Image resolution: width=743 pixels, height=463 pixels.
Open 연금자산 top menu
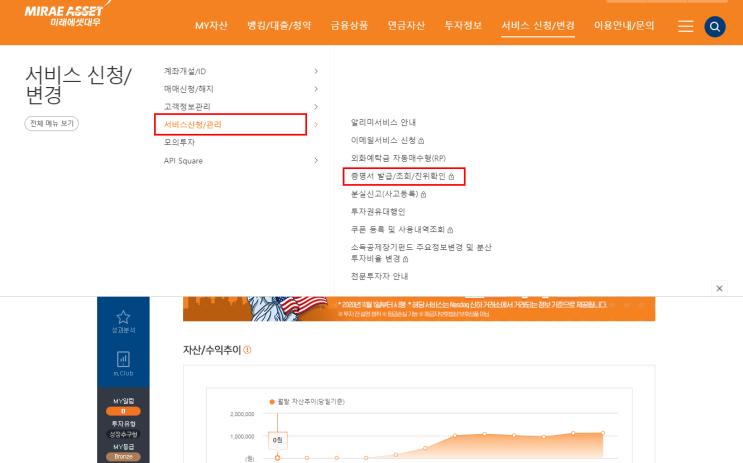406,26
